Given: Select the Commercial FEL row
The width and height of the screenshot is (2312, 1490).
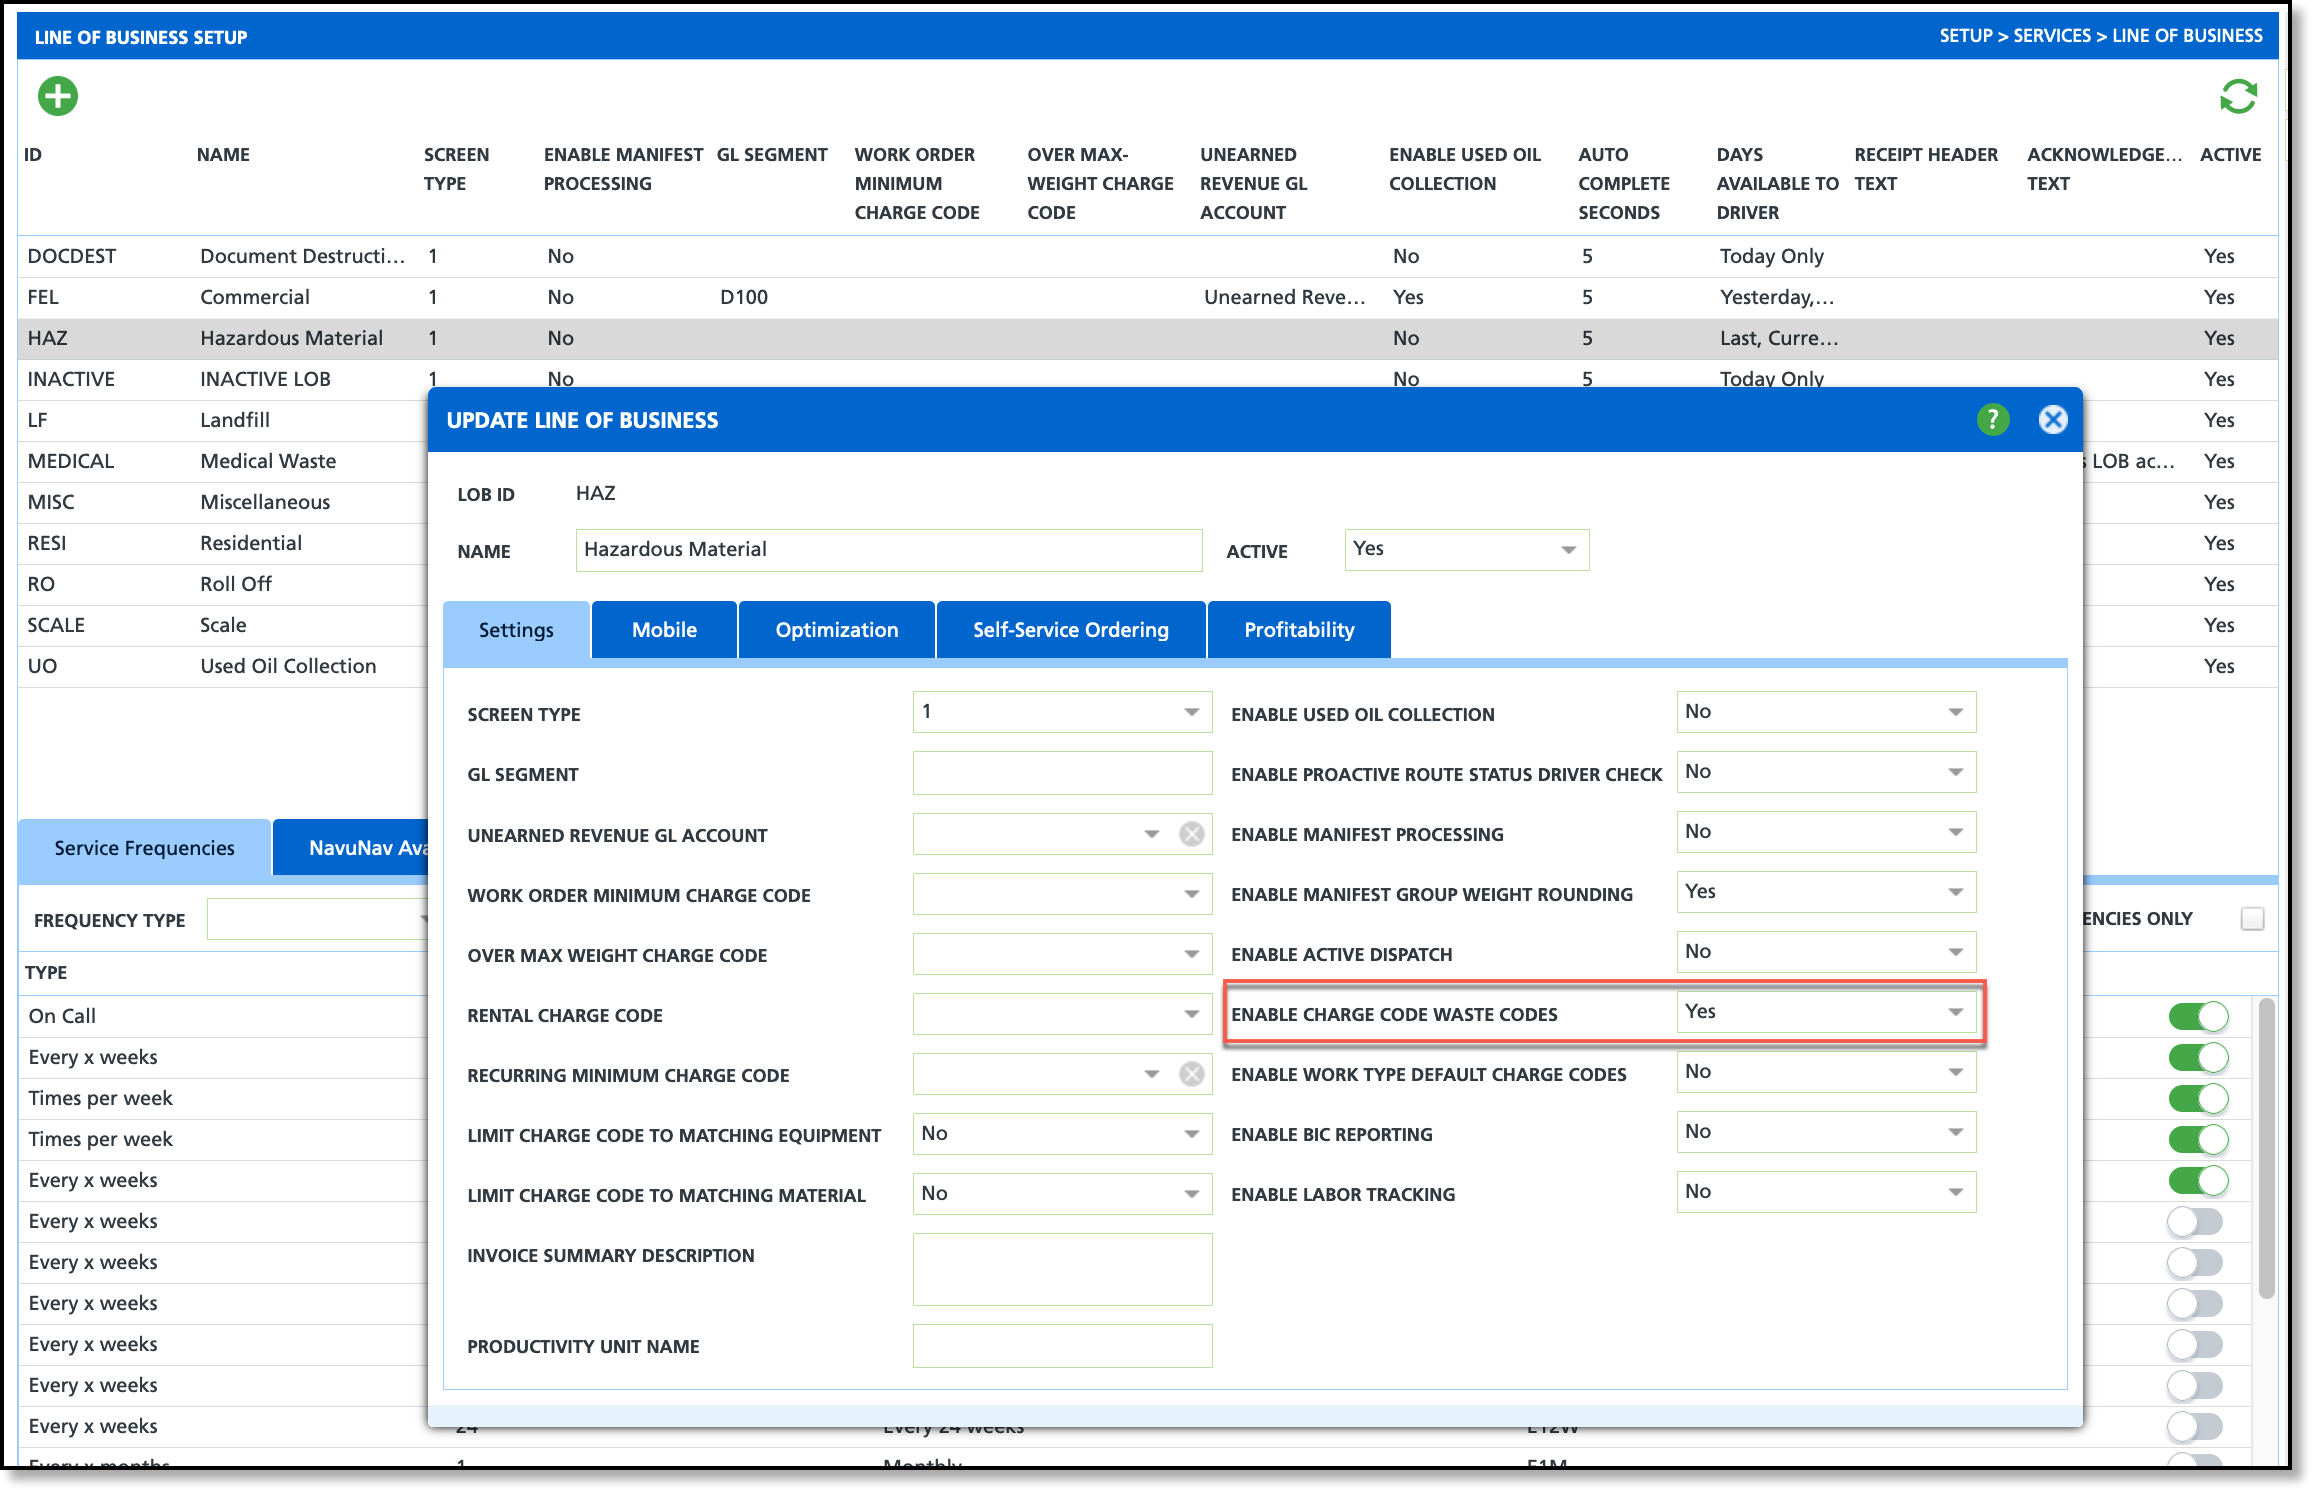Looking at the screenshot, I should 255,297.
